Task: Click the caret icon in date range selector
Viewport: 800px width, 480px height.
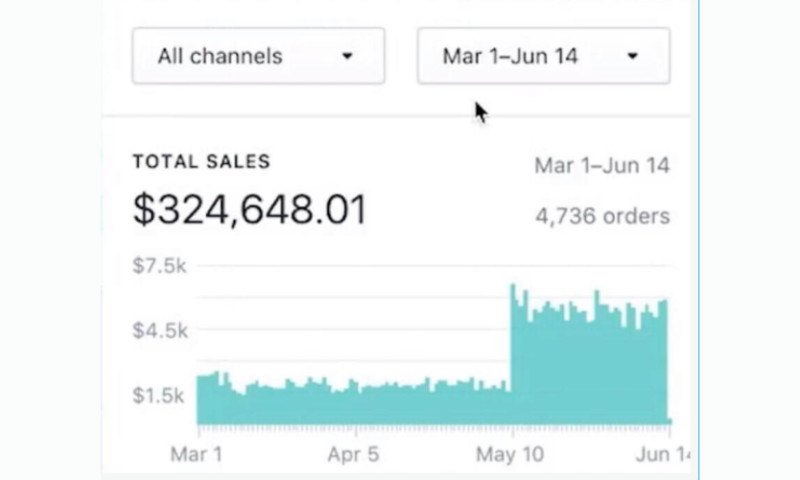Action: tap(632, 57)
